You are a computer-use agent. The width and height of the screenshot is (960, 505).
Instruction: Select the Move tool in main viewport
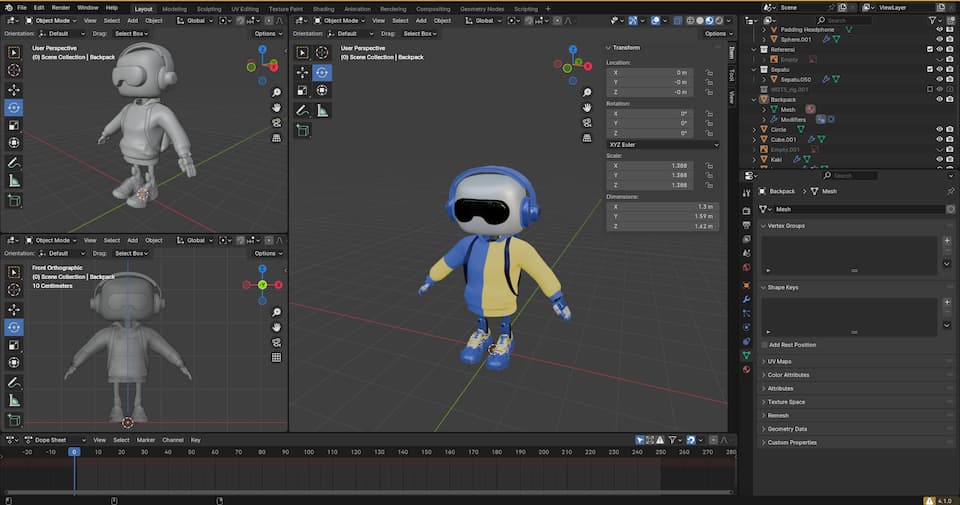pyautogui.click(x=303, y=72)
